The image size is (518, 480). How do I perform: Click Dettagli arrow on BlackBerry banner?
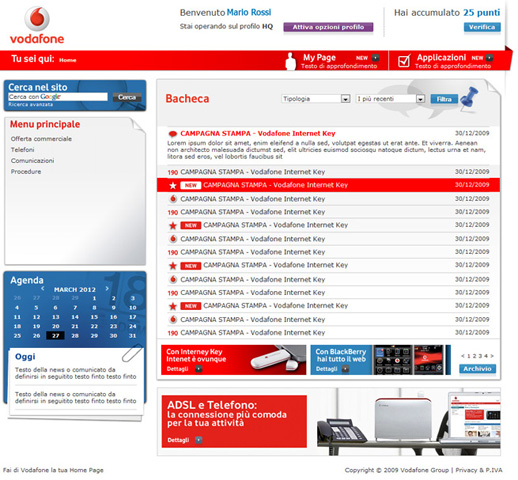coord(345,369)
